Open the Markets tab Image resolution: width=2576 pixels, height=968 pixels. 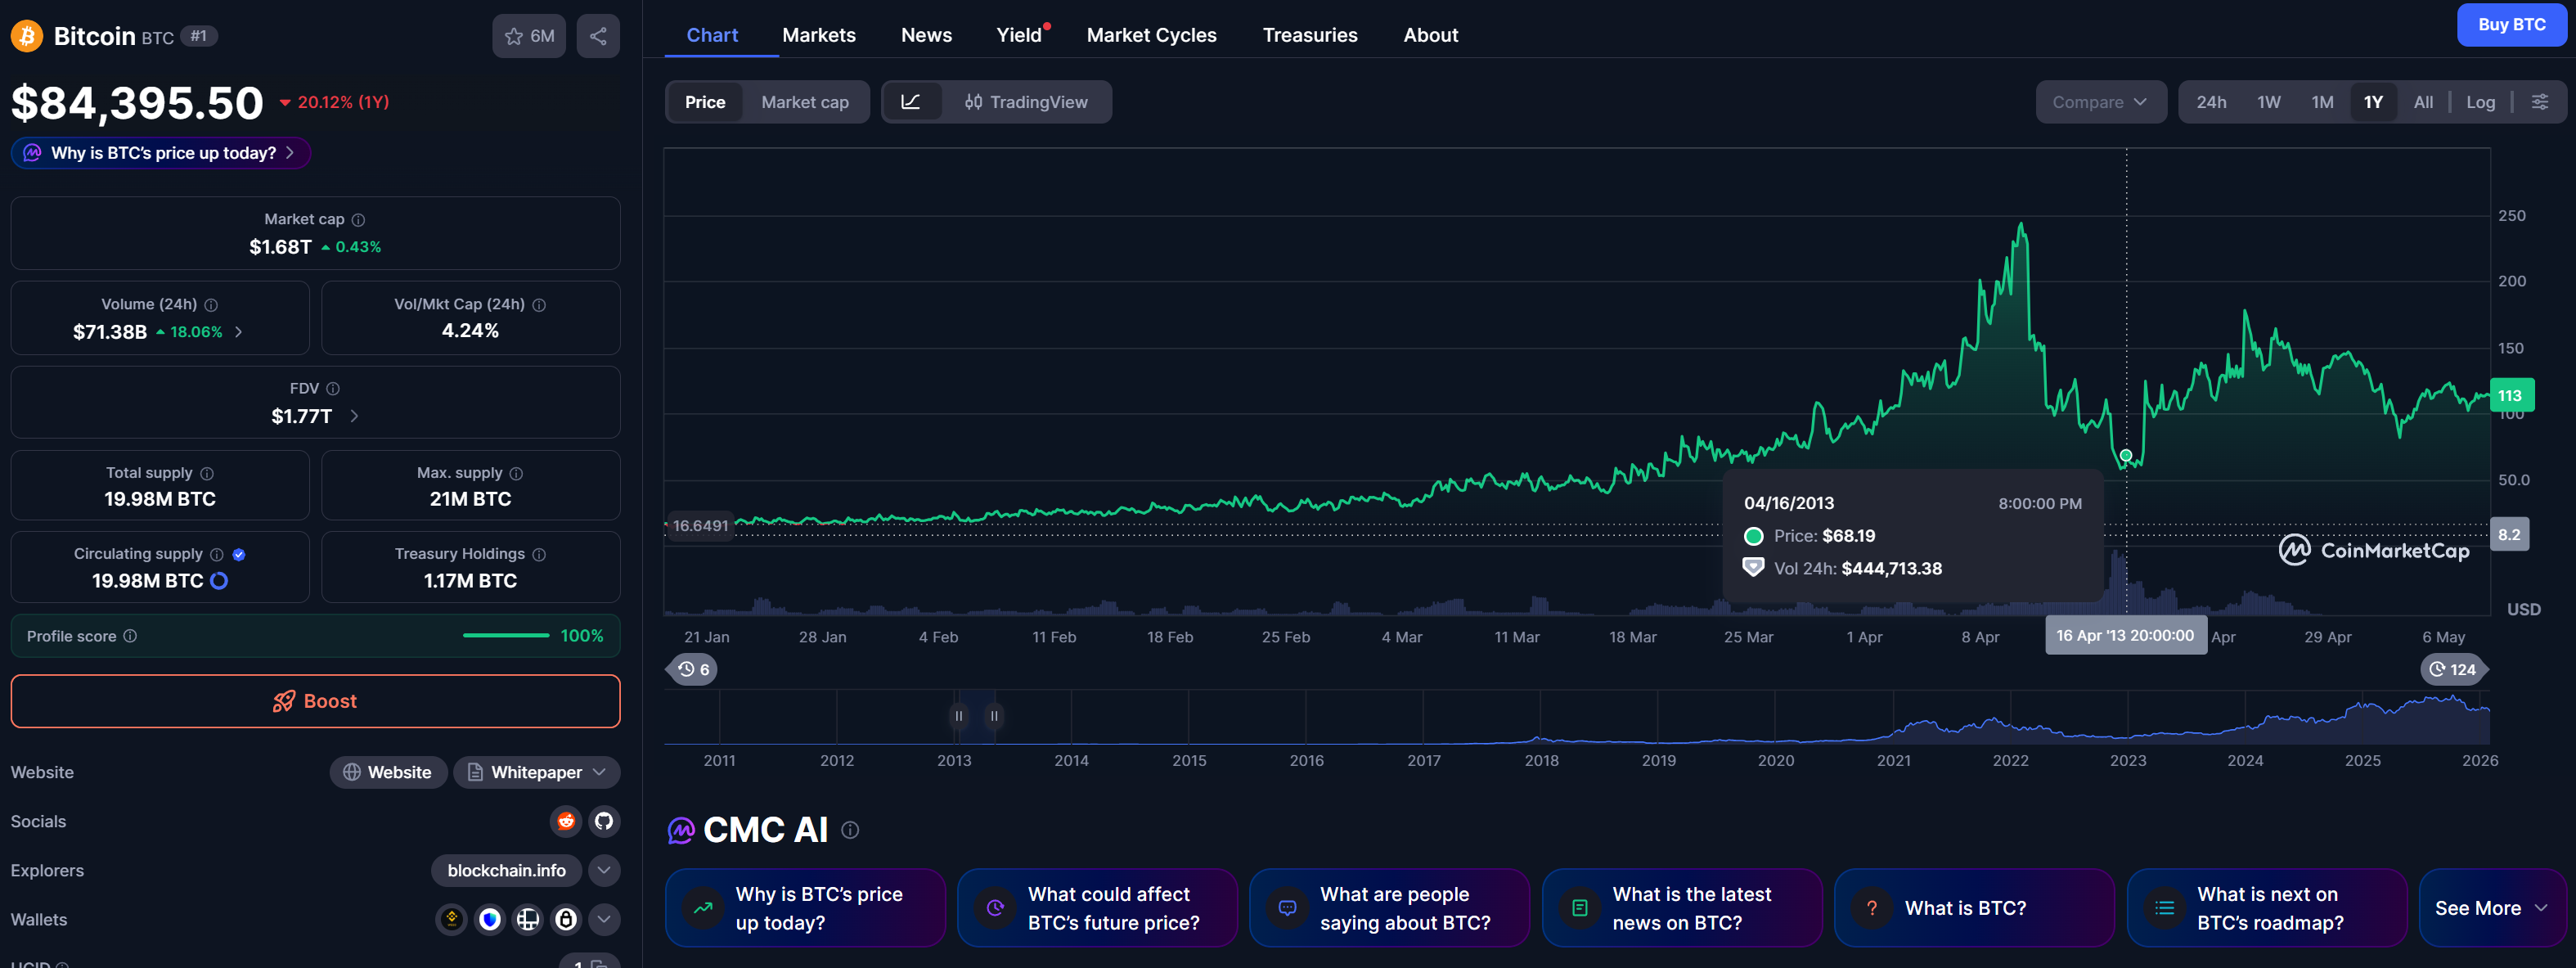818,35
